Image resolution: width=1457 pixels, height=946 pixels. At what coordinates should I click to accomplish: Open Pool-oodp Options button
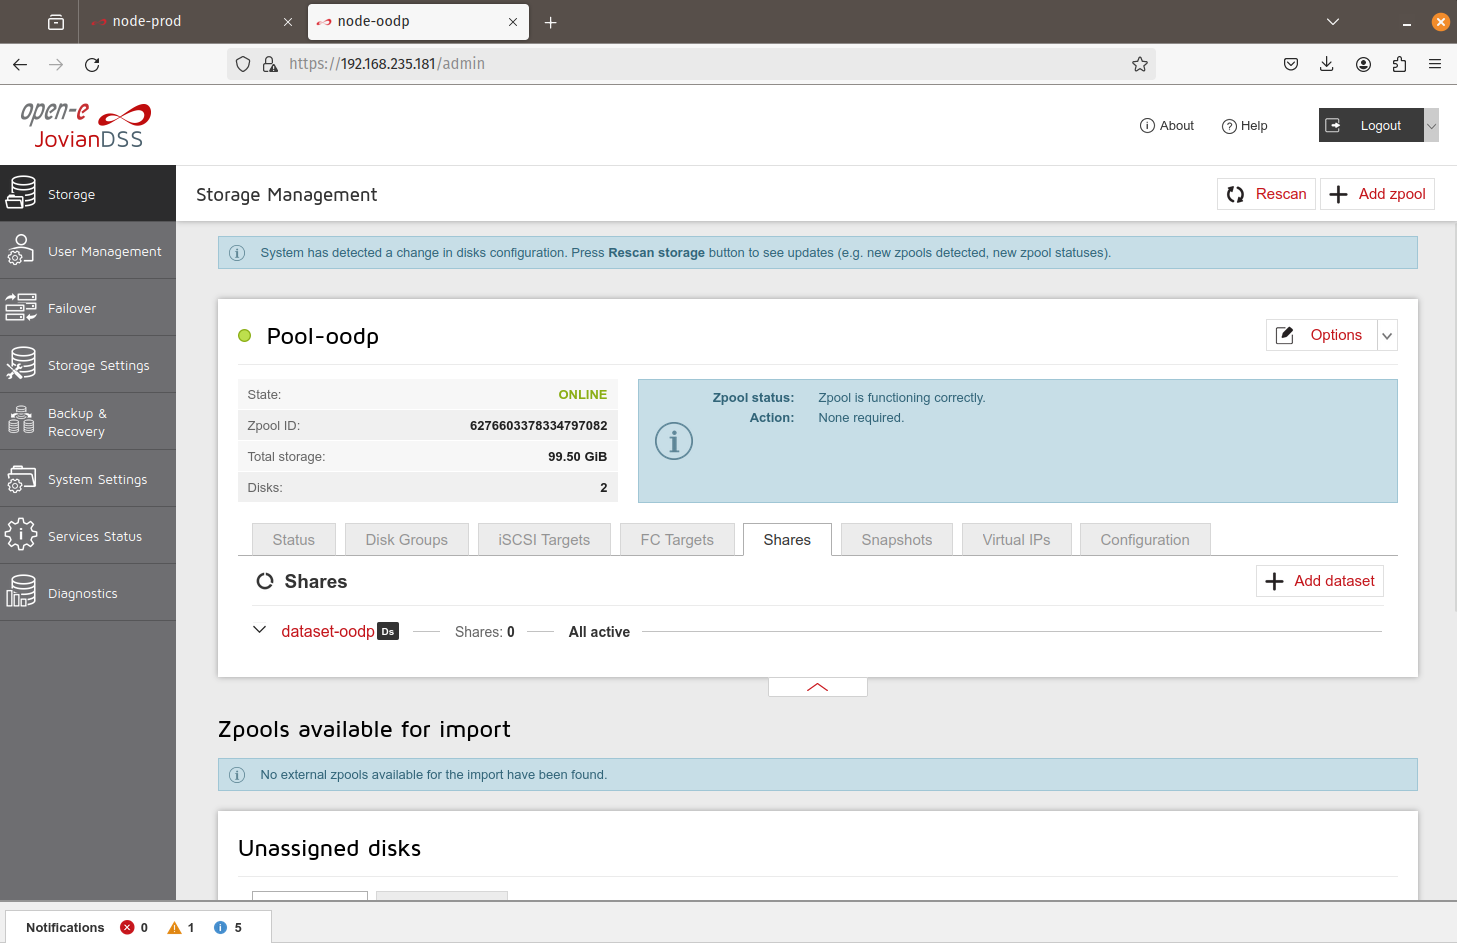1321,335
